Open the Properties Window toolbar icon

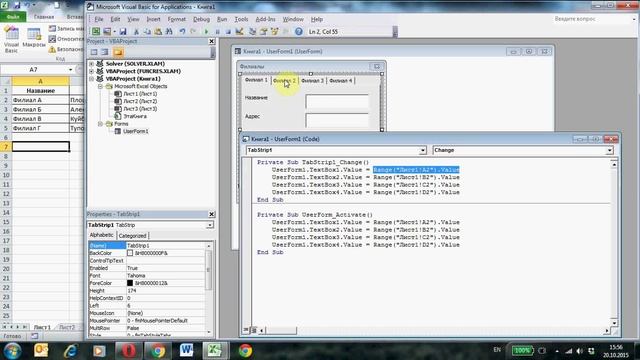click(x=264, y=31)
